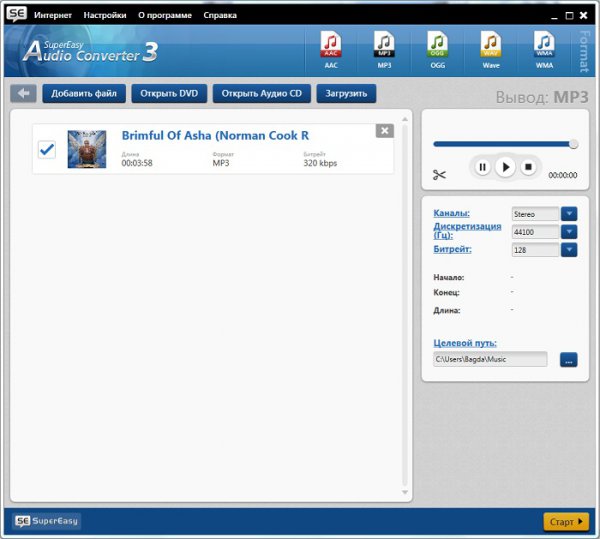Remove the Brimful Of Asha track
This screenshot has height=539, width=600.
(385, 131)
